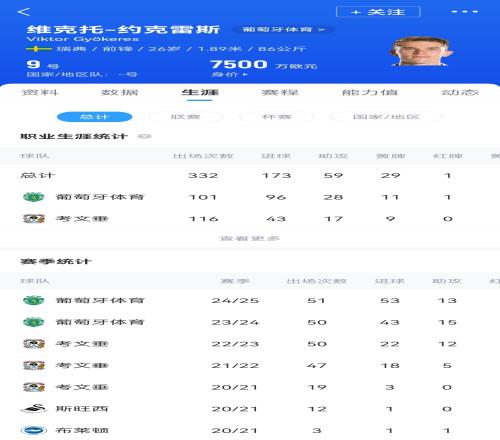Screen dimensions: 500x440
Task: Switch filter to 杯赛
Action: tap(277, 117)
